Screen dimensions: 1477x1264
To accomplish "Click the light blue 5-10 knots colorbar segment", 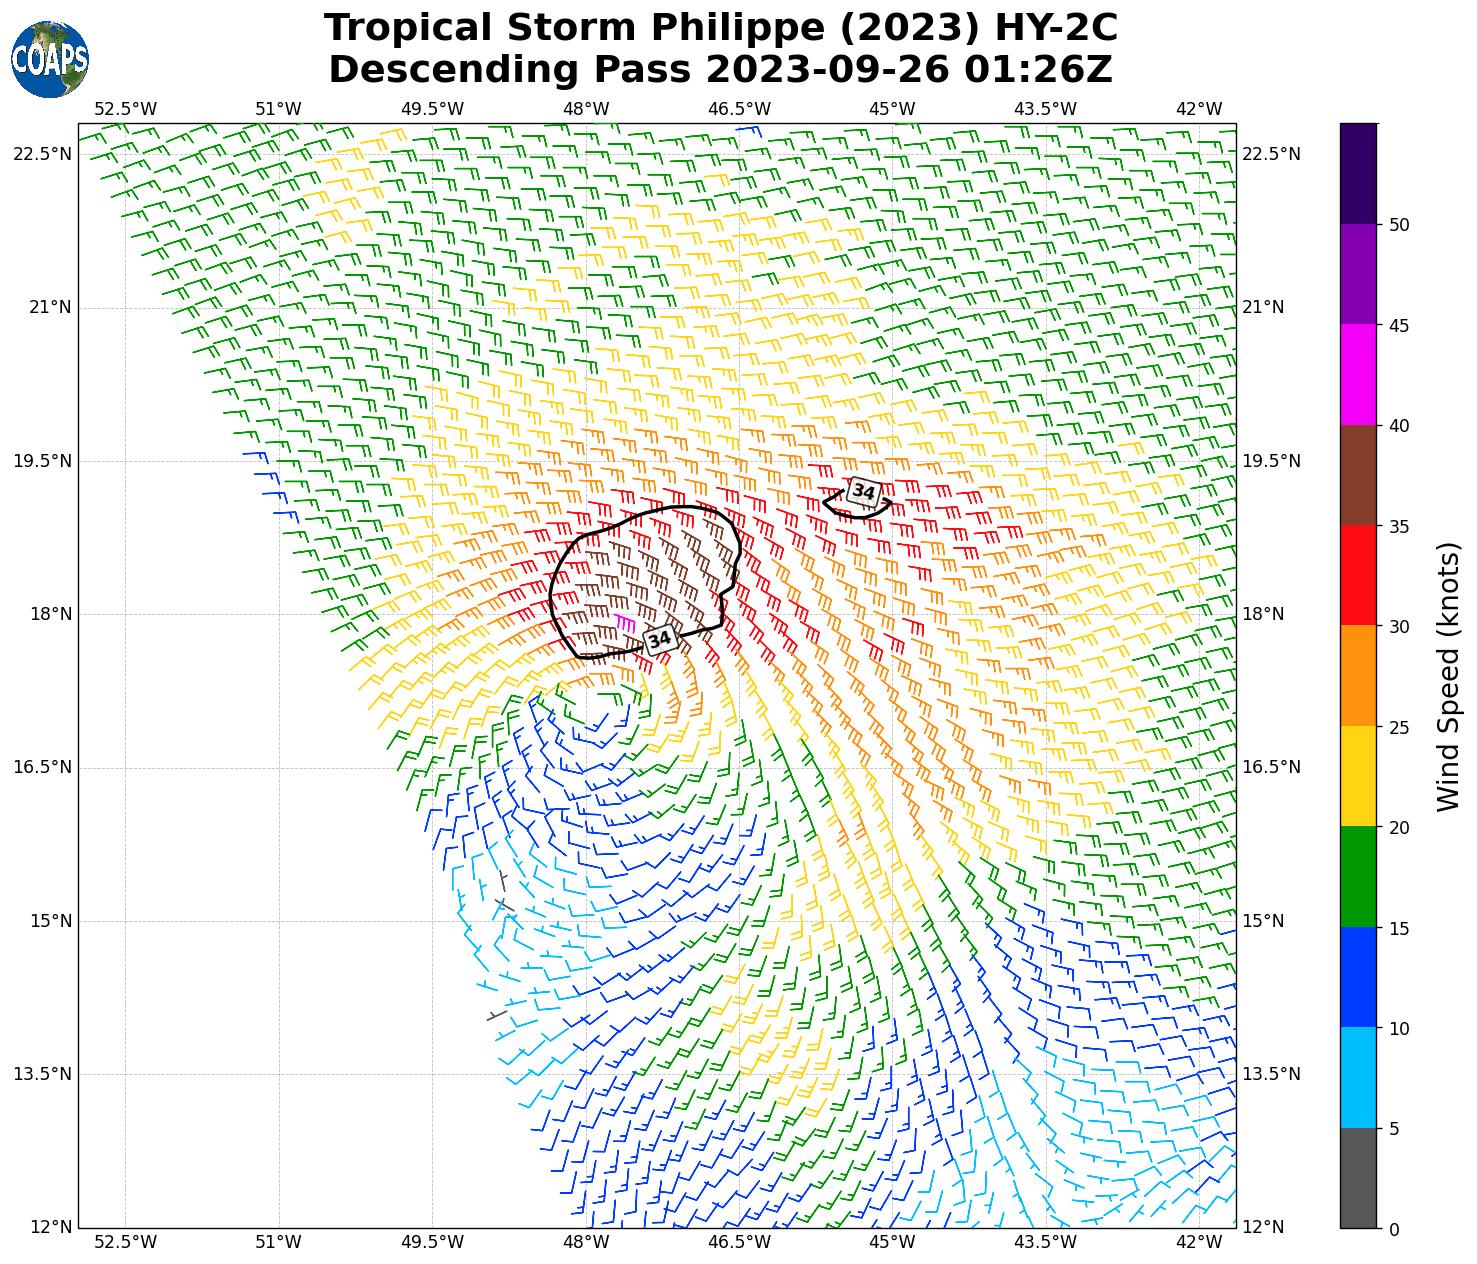I will [x=1358, y=1078].
